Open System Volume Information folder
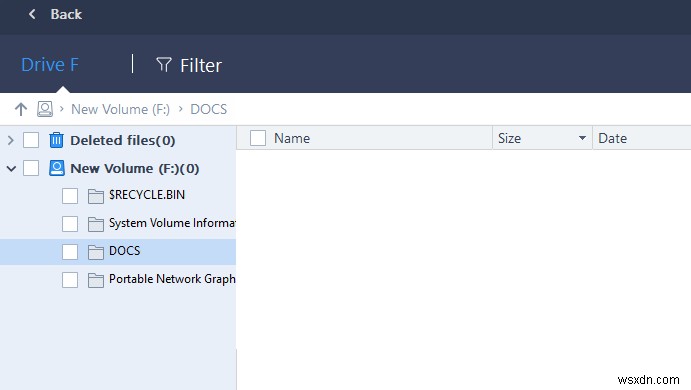The height and width of the screenshot is (390, 691). point(172,223)
